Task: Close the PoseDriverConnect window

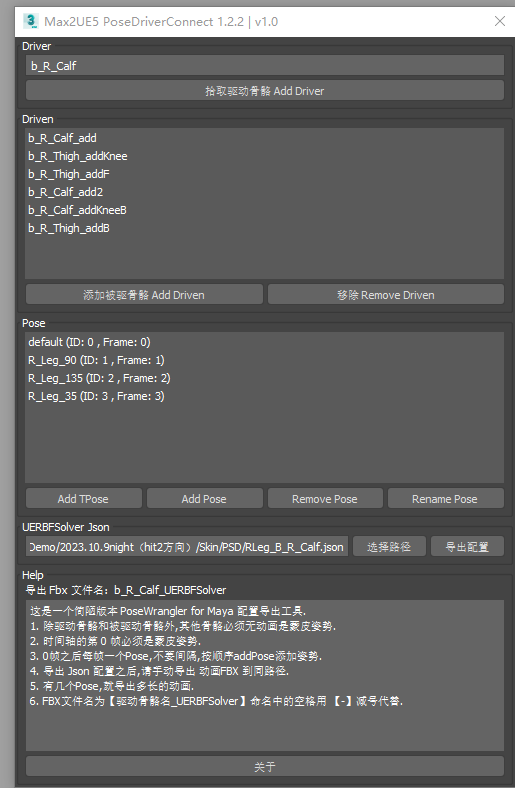Action: pyautogui.click(x=499, y=21)
